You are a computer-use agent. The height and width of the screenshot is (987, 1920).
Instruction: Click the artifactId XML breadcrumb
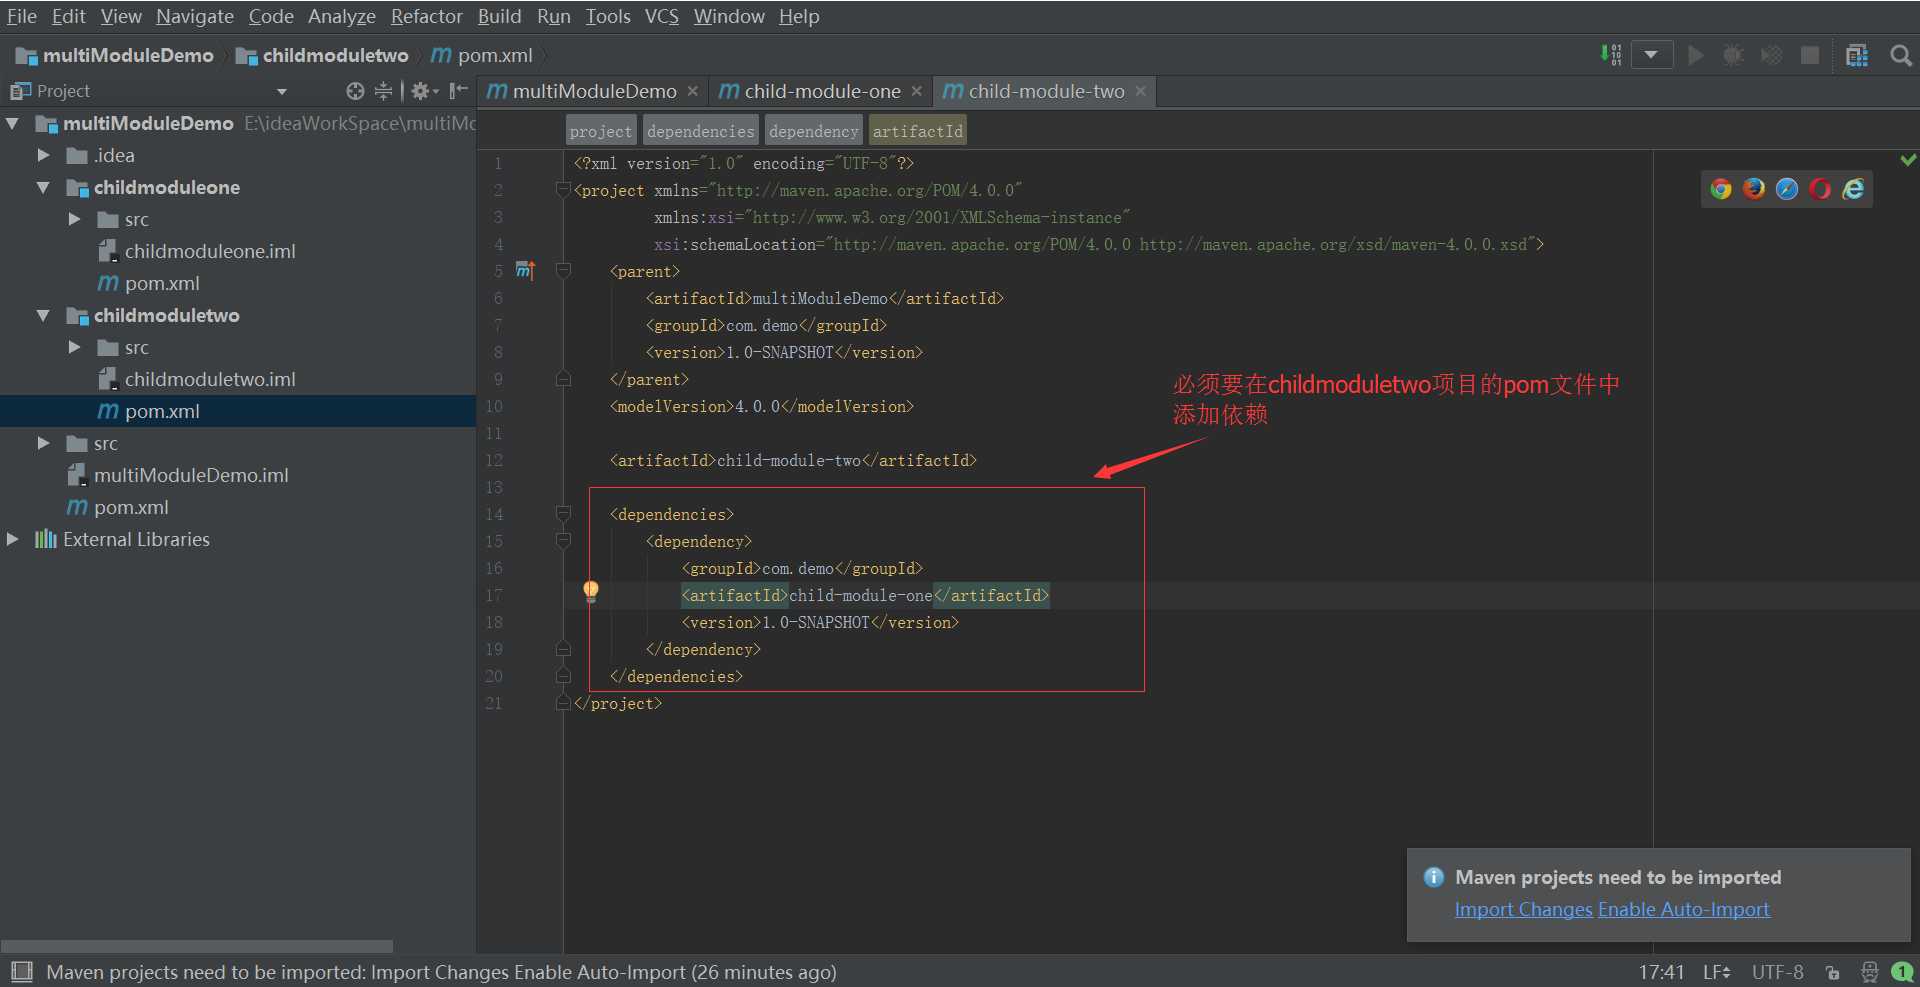tap(917, 131)
